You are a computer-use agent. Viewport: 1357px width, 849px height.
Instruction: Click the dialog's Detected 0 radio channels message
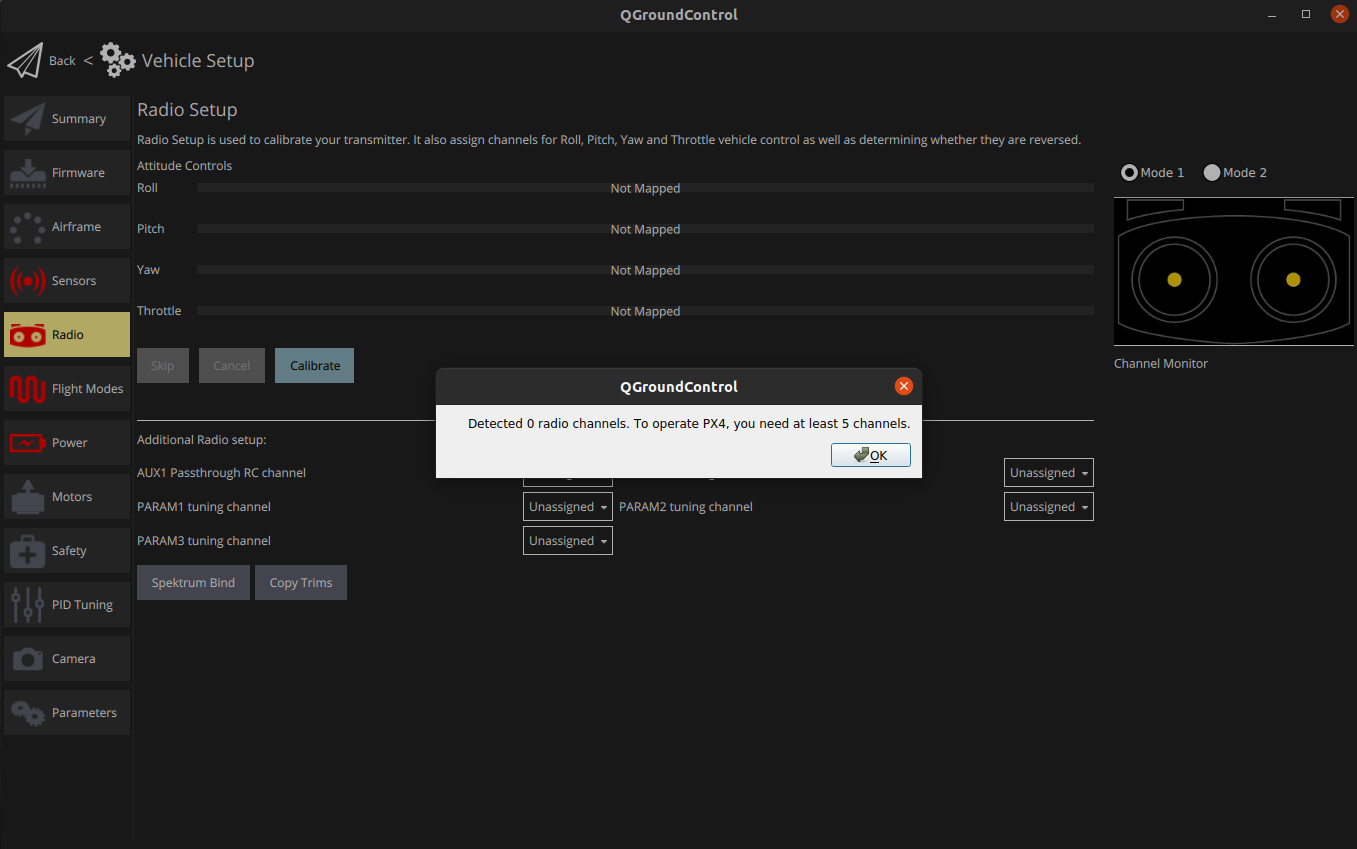689,424
